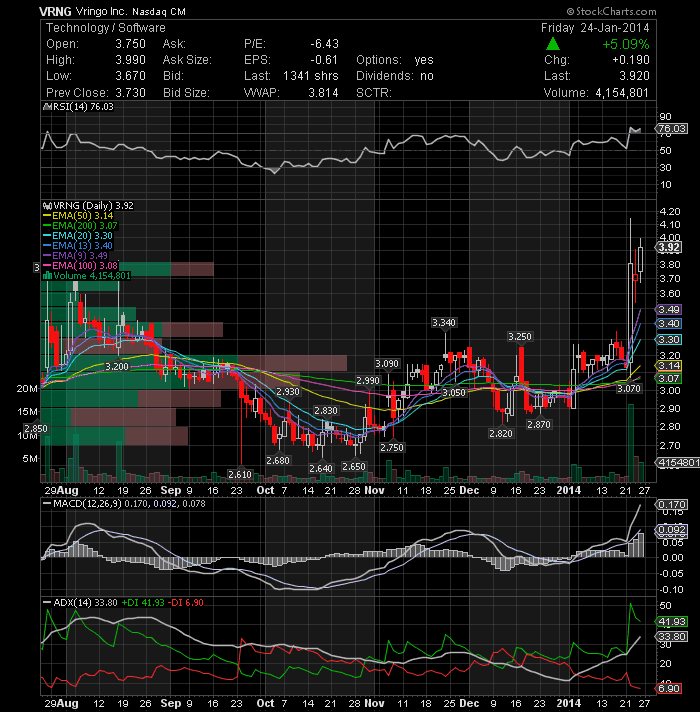Click the EMA(200) 3.07 legend entry
Image resolution: width=700 pixels, height=712 pixels.
[x=80, y=226]
